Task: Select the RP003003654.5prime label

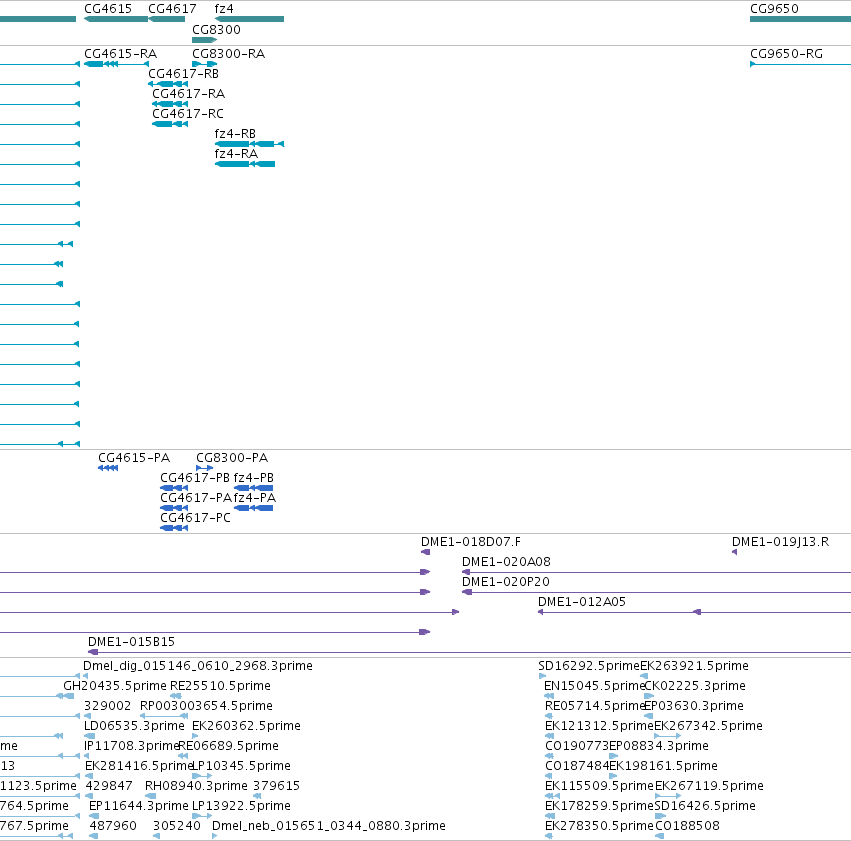Action: click(206, 706)
